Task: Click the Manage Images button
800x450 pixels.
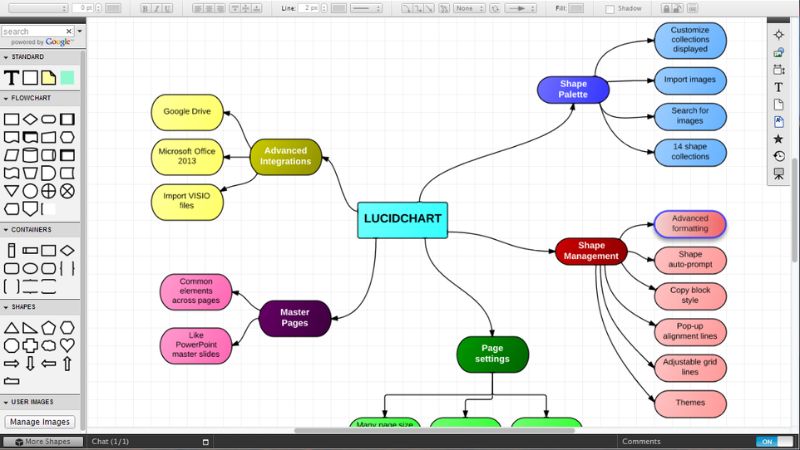Action: click(40, 422)
